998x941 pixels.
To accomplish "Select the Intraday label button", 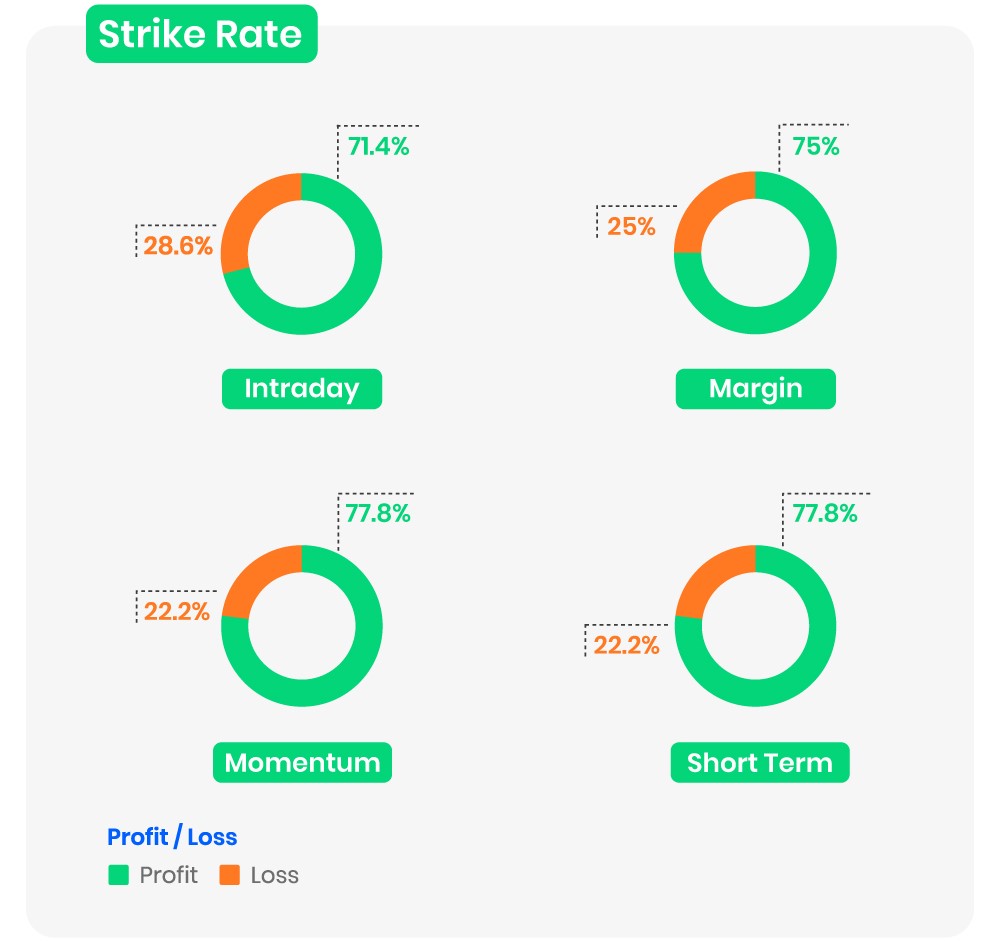I will (x=301, y=388).
